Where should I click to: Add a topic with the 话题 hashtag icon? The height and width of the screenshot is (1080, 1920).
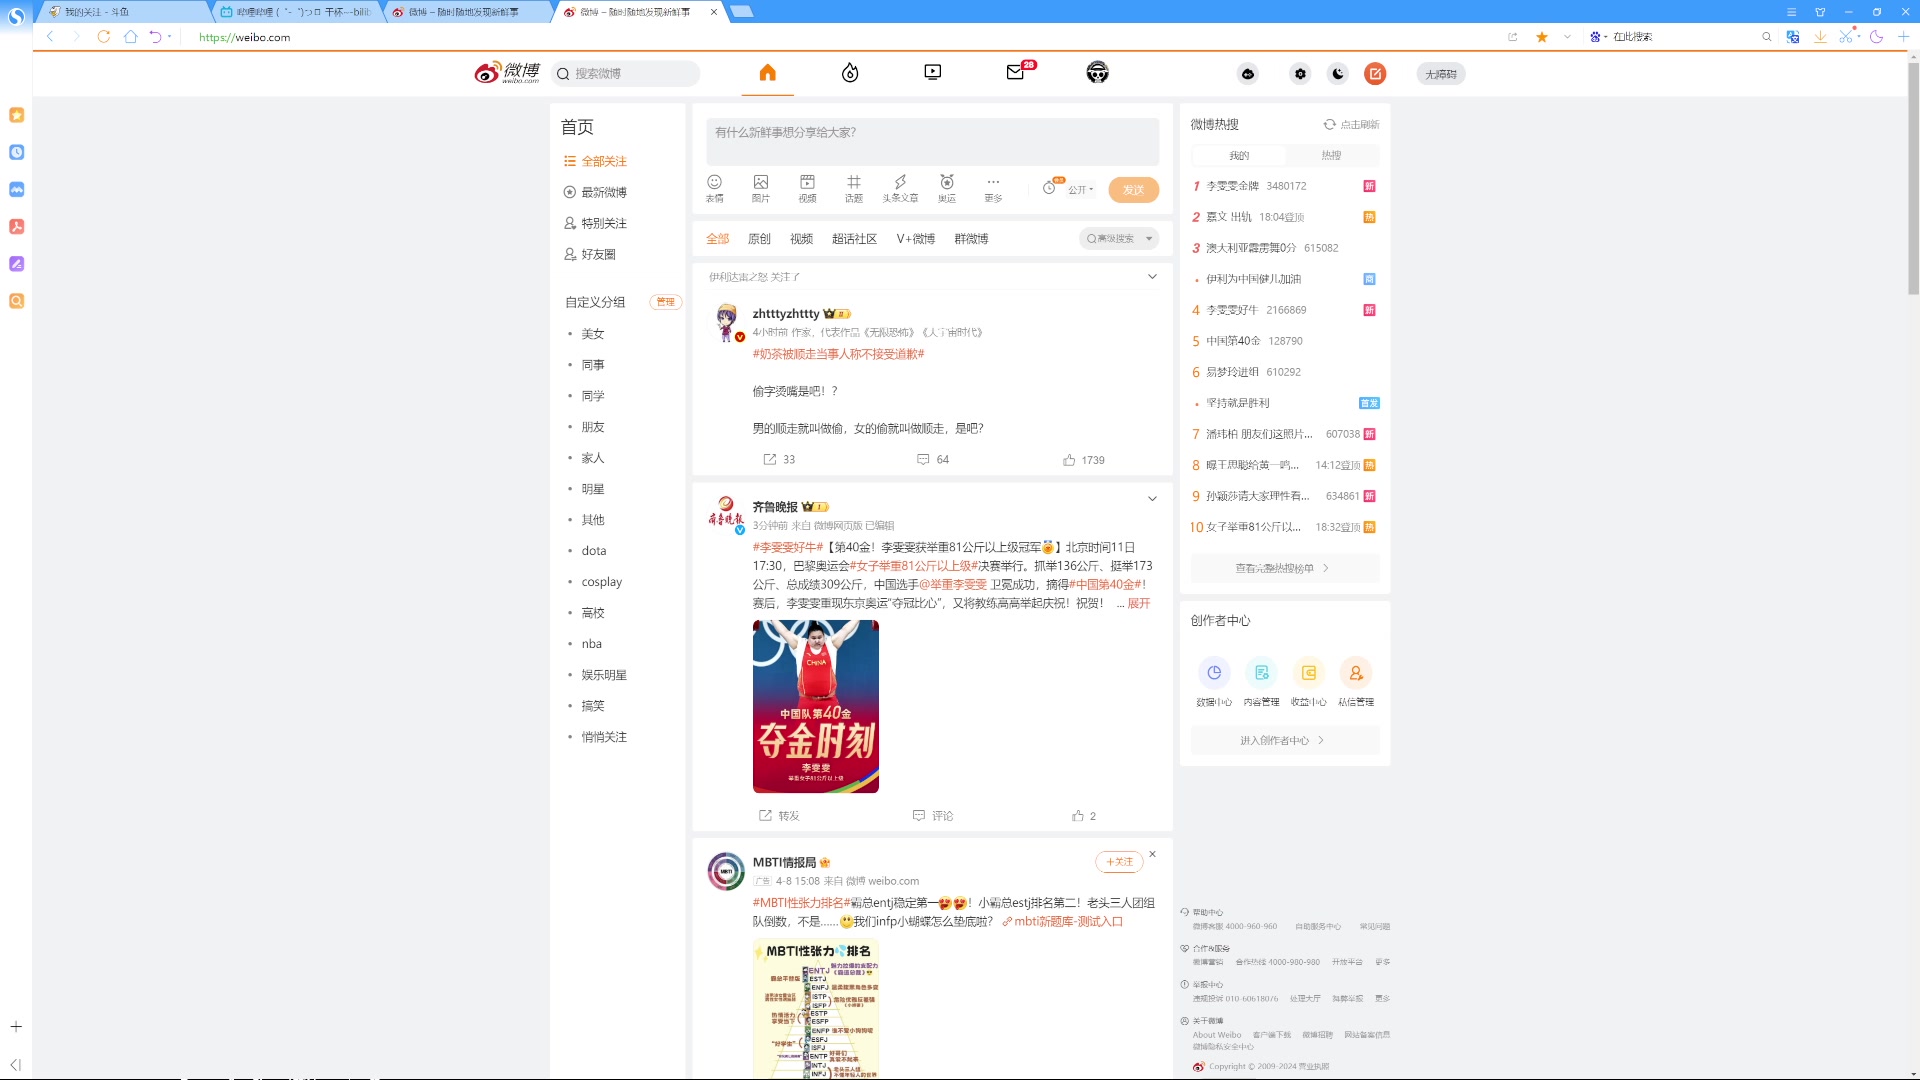pyautogui.click(x=853, y=188)
